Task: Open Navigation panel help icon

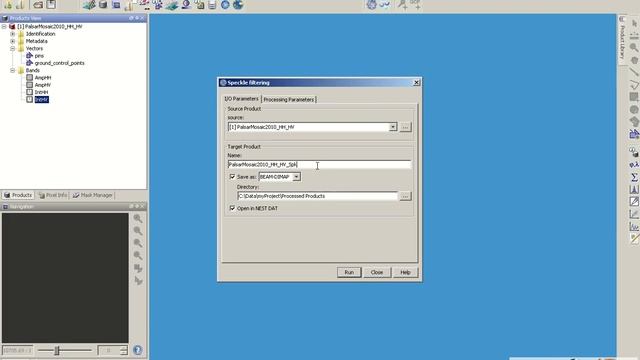Action: 138,350
